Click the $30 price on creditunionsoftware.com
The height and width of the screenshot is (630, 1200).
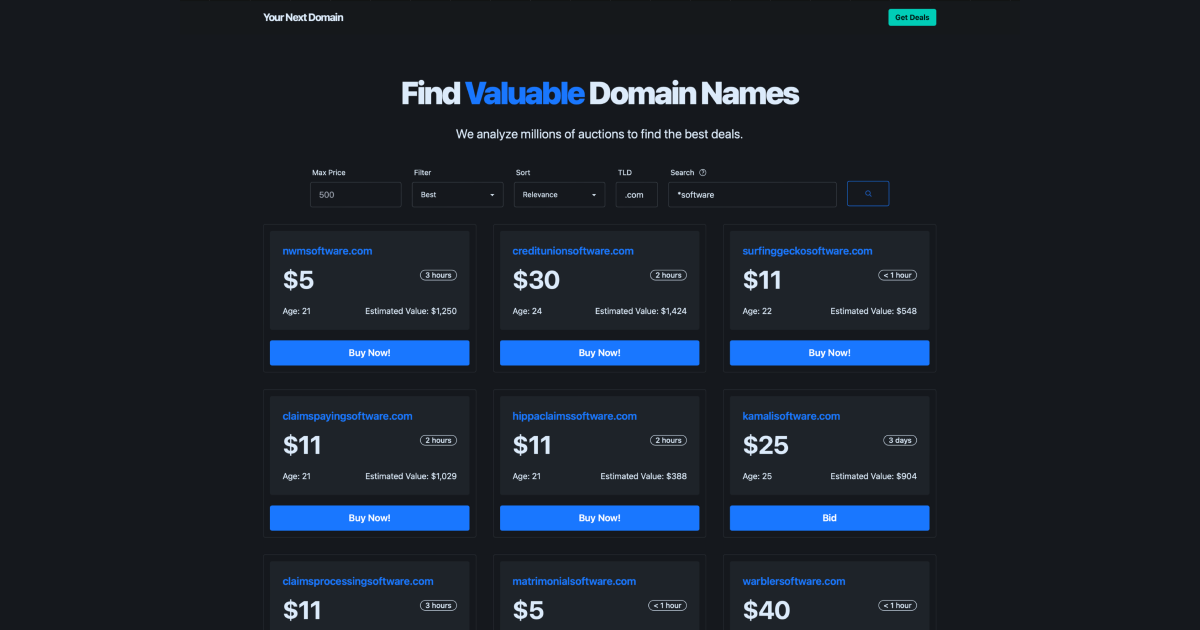pyautogui.click(x=536, y=280)
